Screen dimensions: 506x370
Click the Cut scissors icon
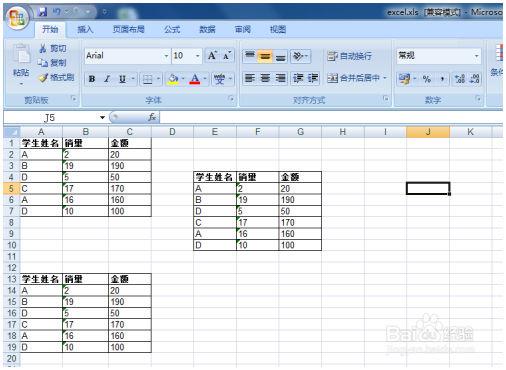click(x=43, y=48)
